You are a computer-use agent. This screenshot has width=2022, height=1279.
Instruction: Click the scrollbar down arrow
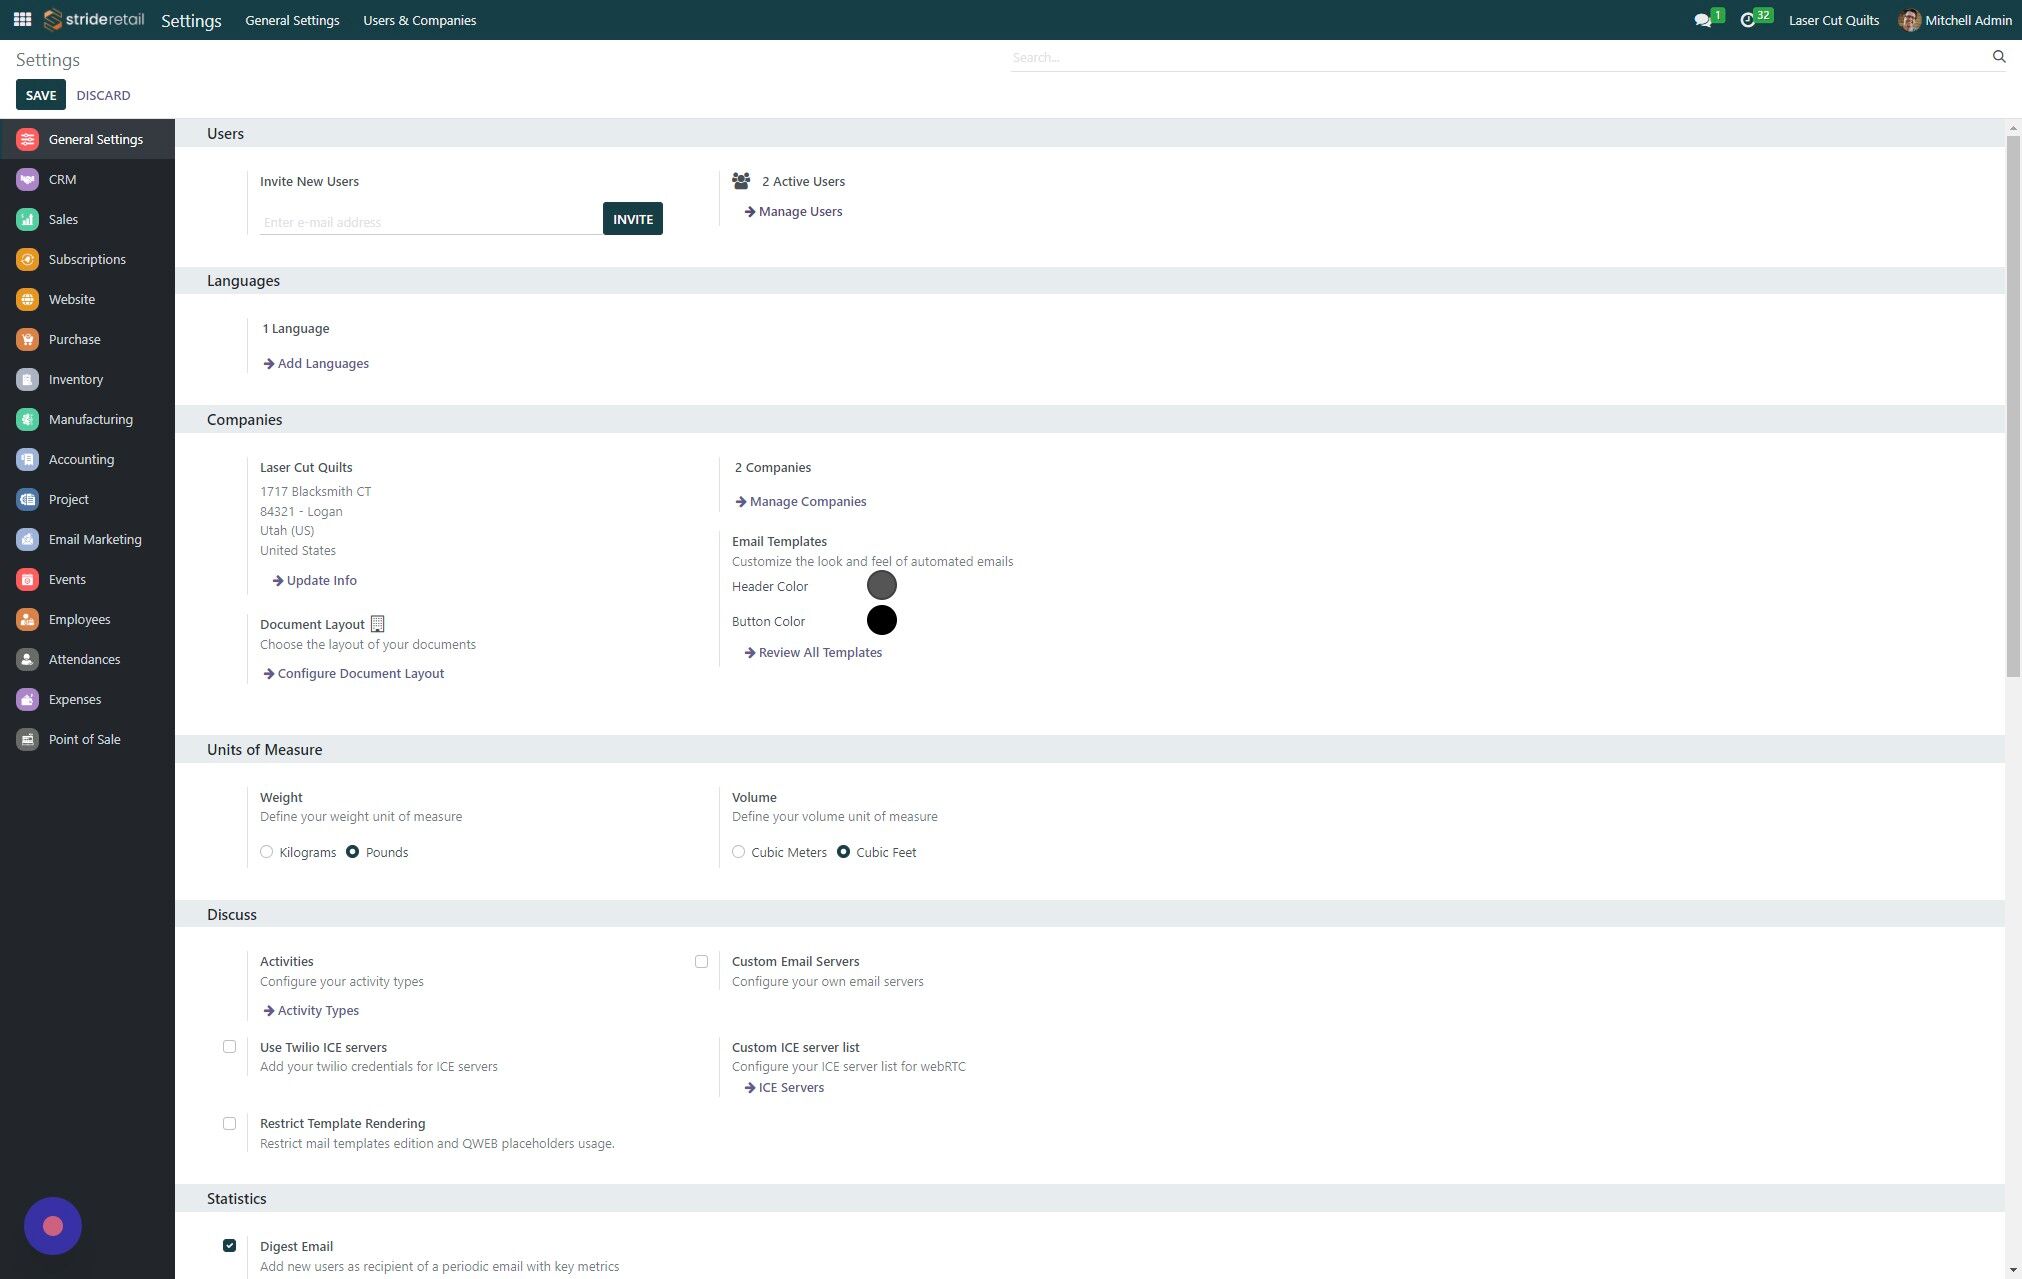click(2013, 1270)
